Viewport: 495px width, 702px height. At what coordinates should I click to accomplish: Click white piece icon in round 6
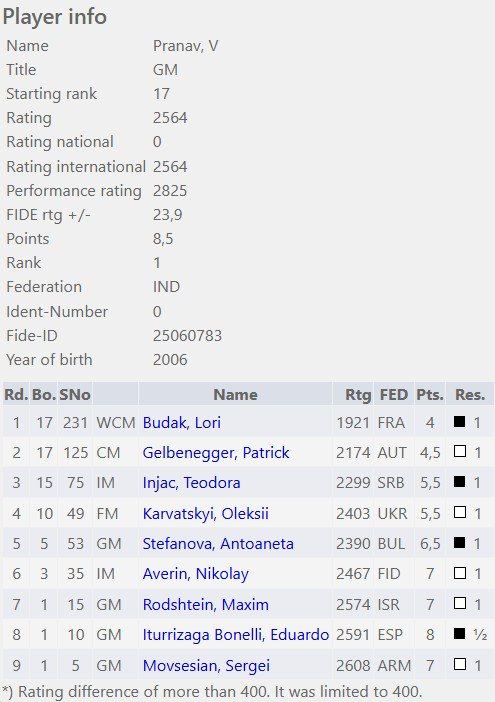click(460, 573)
